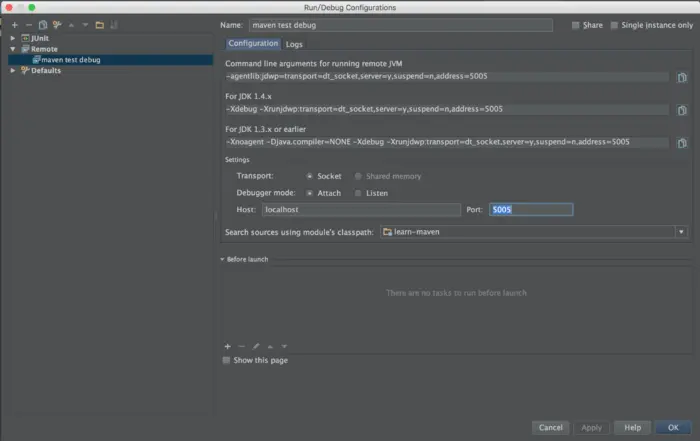Screen dimensions: 700x441
Task: Copy the remote JVM command line arguments
Action: click(x=682, y=78)
